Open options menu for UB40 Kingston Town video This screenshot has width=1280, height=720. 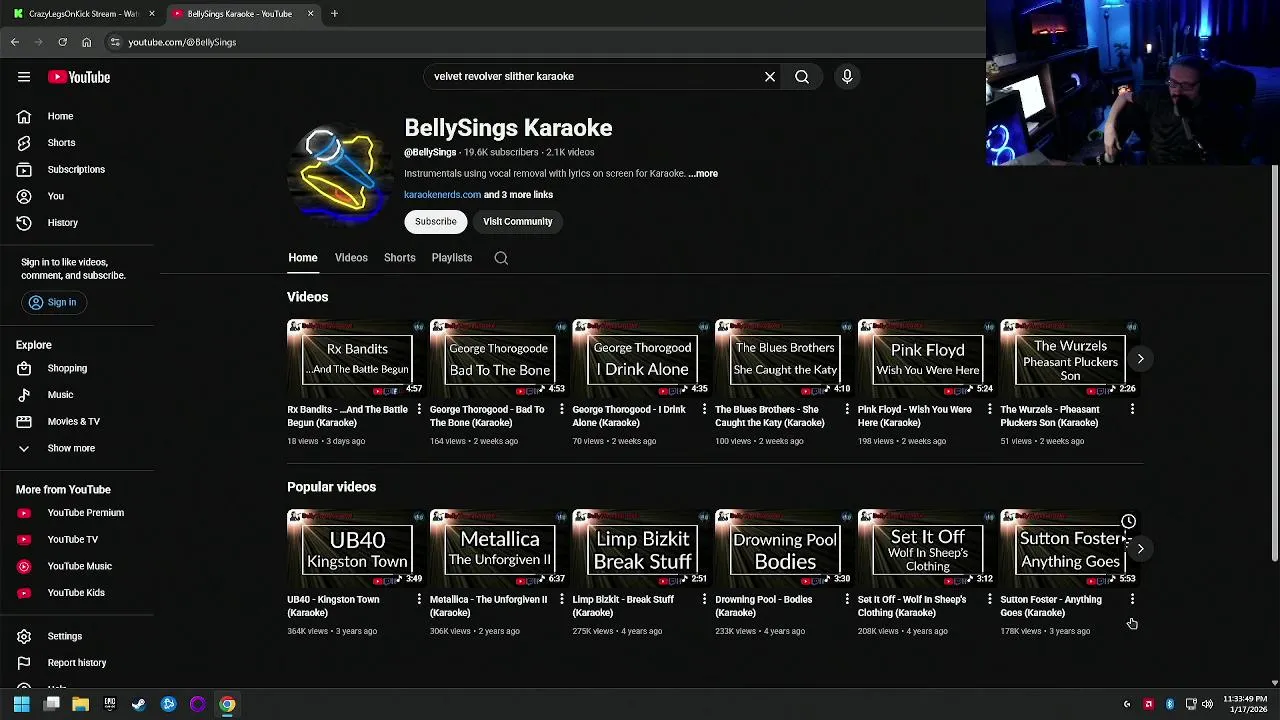pos(419,599)
